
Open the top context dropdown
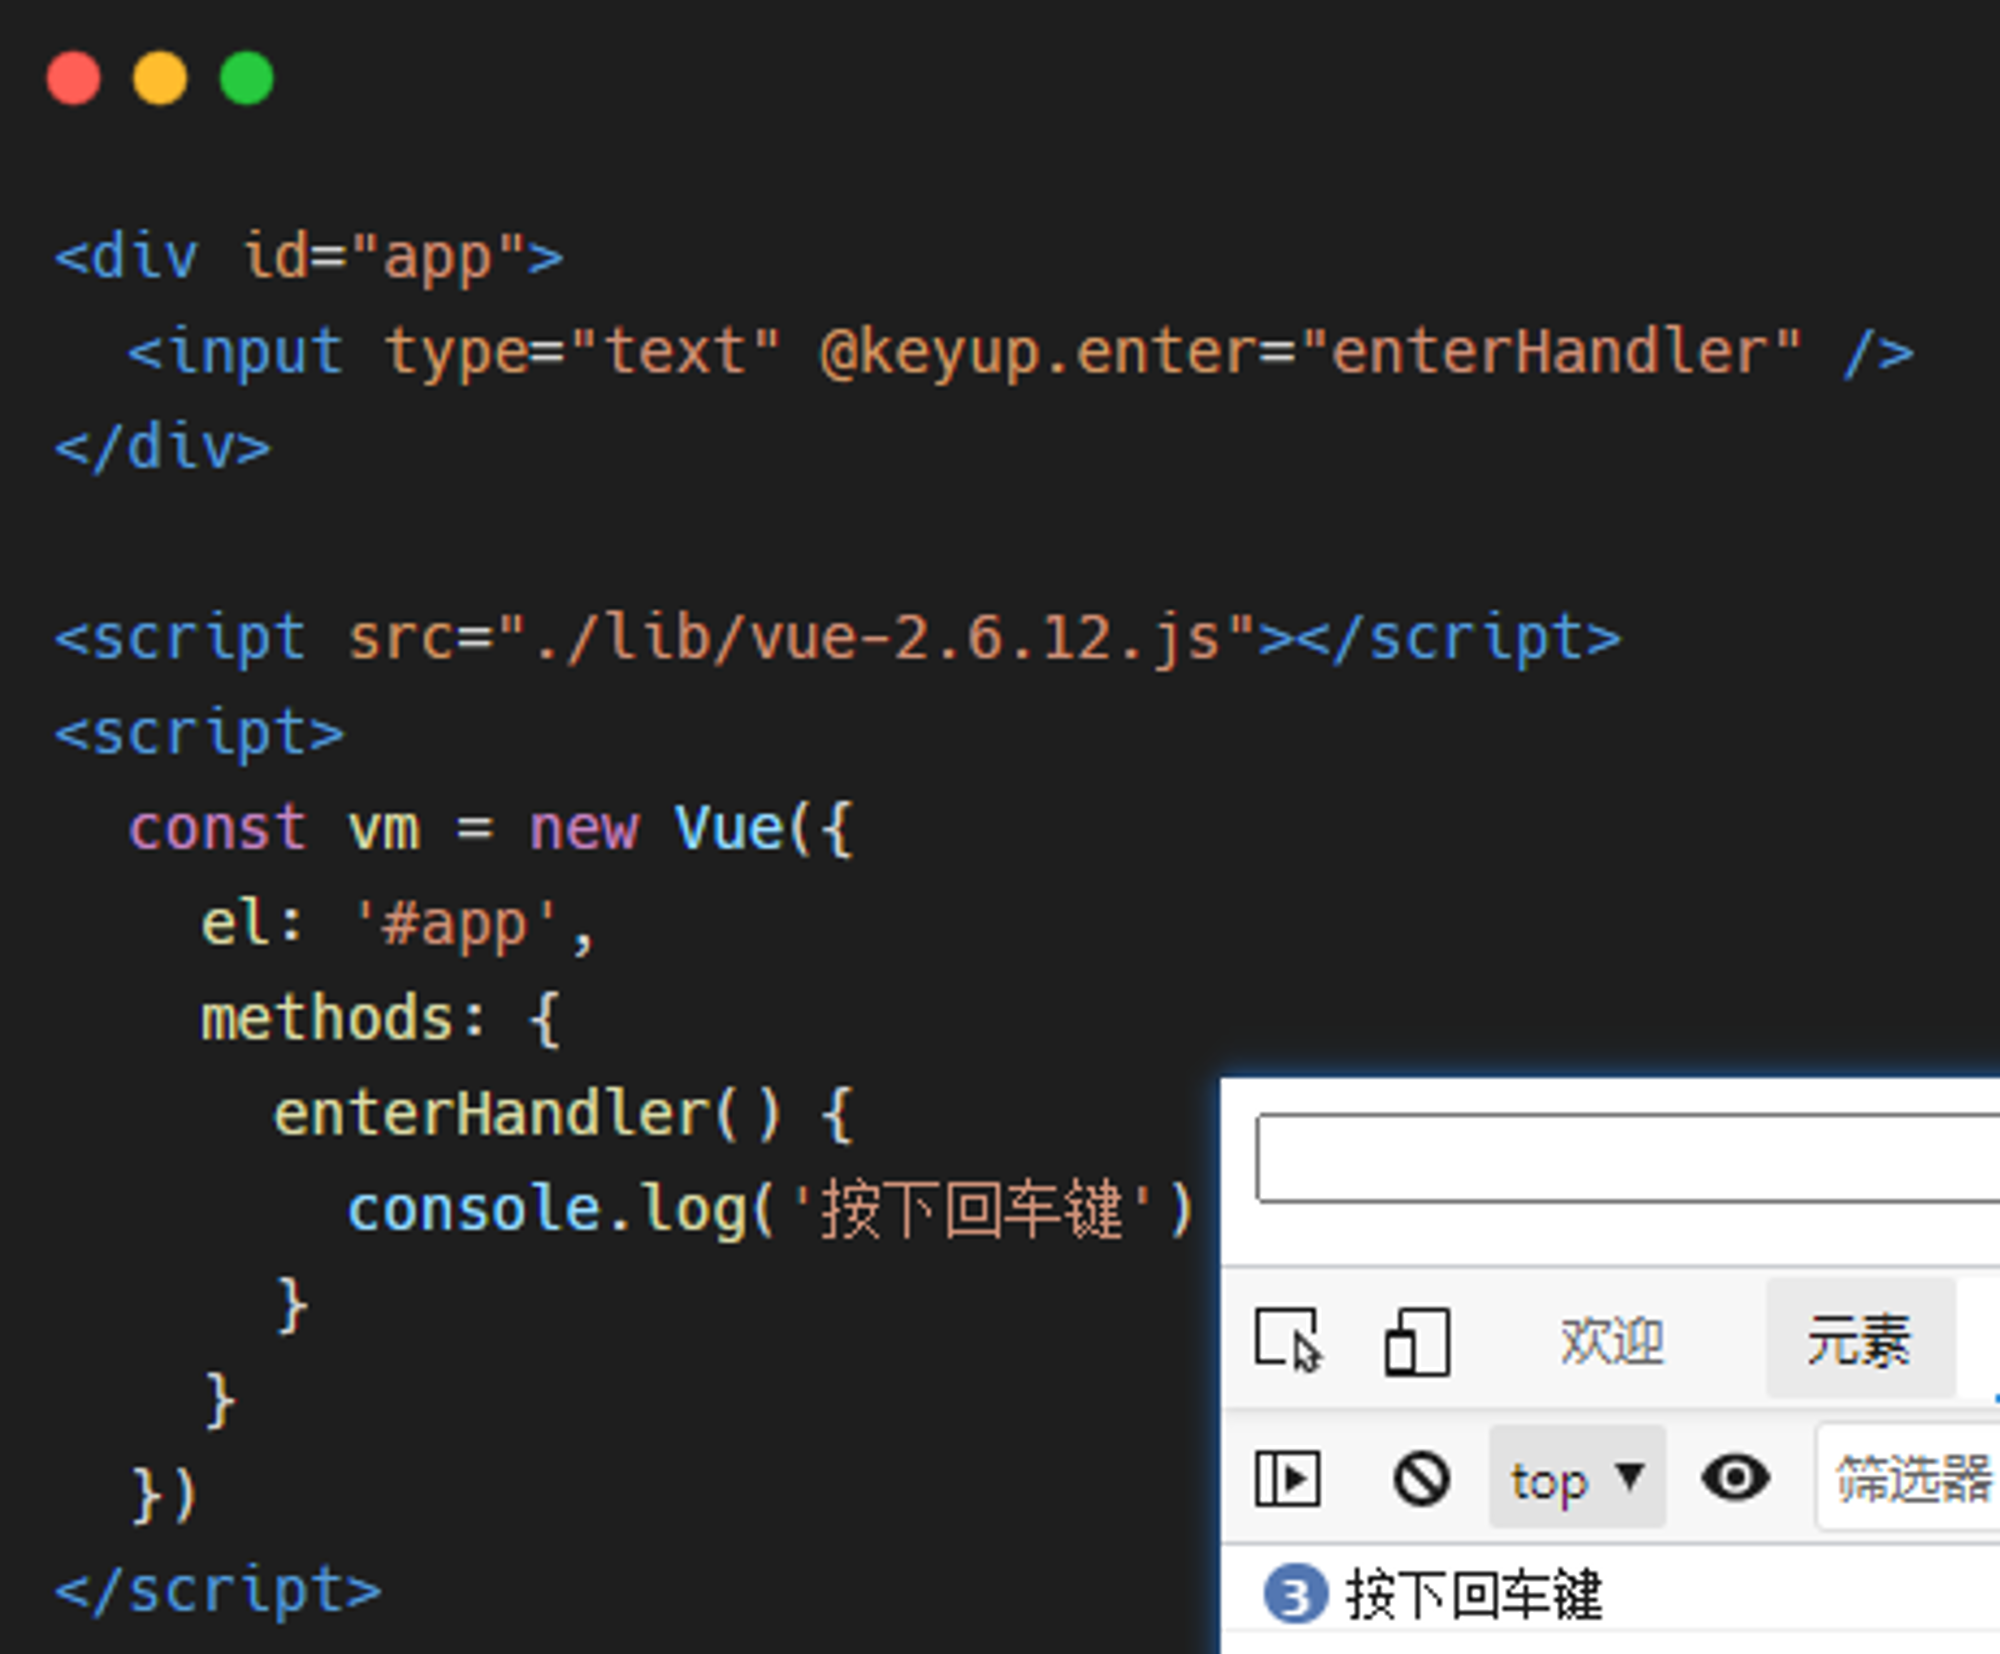pyautogui.click(x=1577, y=1478)
